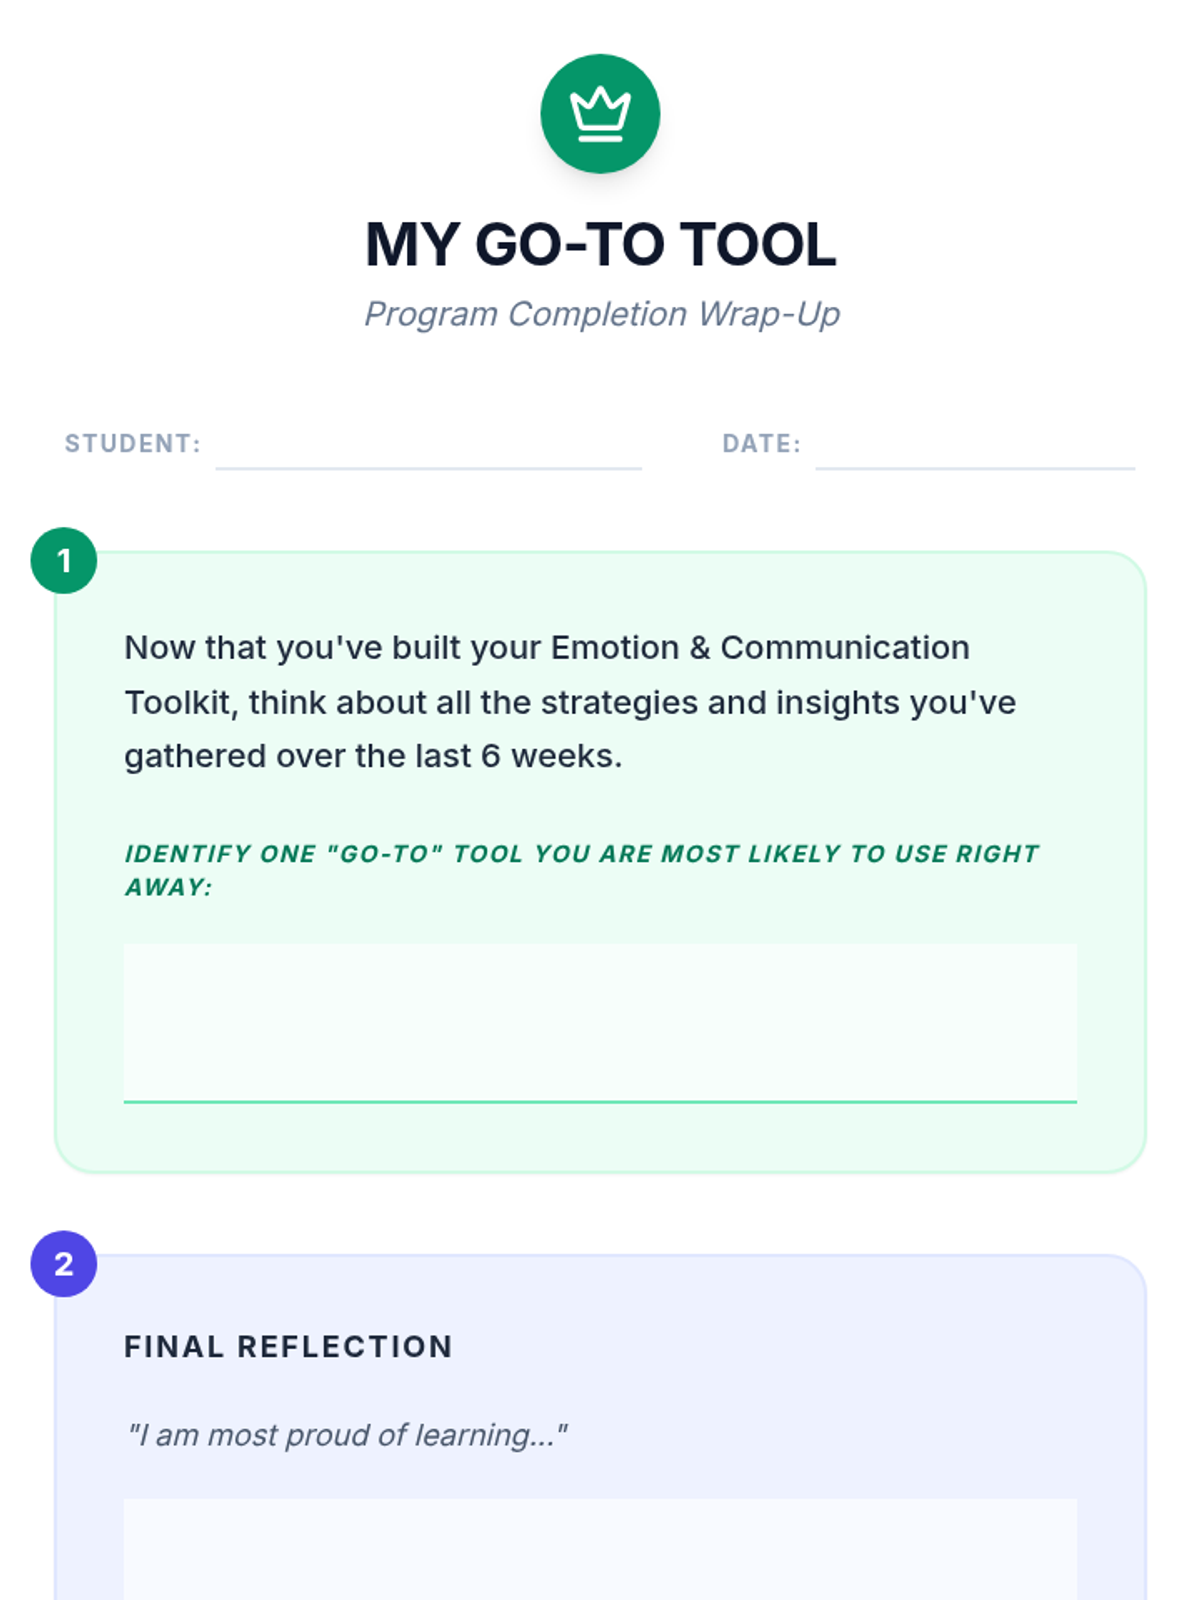Viewport: 1200px width, 1600px height.
Task: Click the STUDENT label
Action: point(133,444)
